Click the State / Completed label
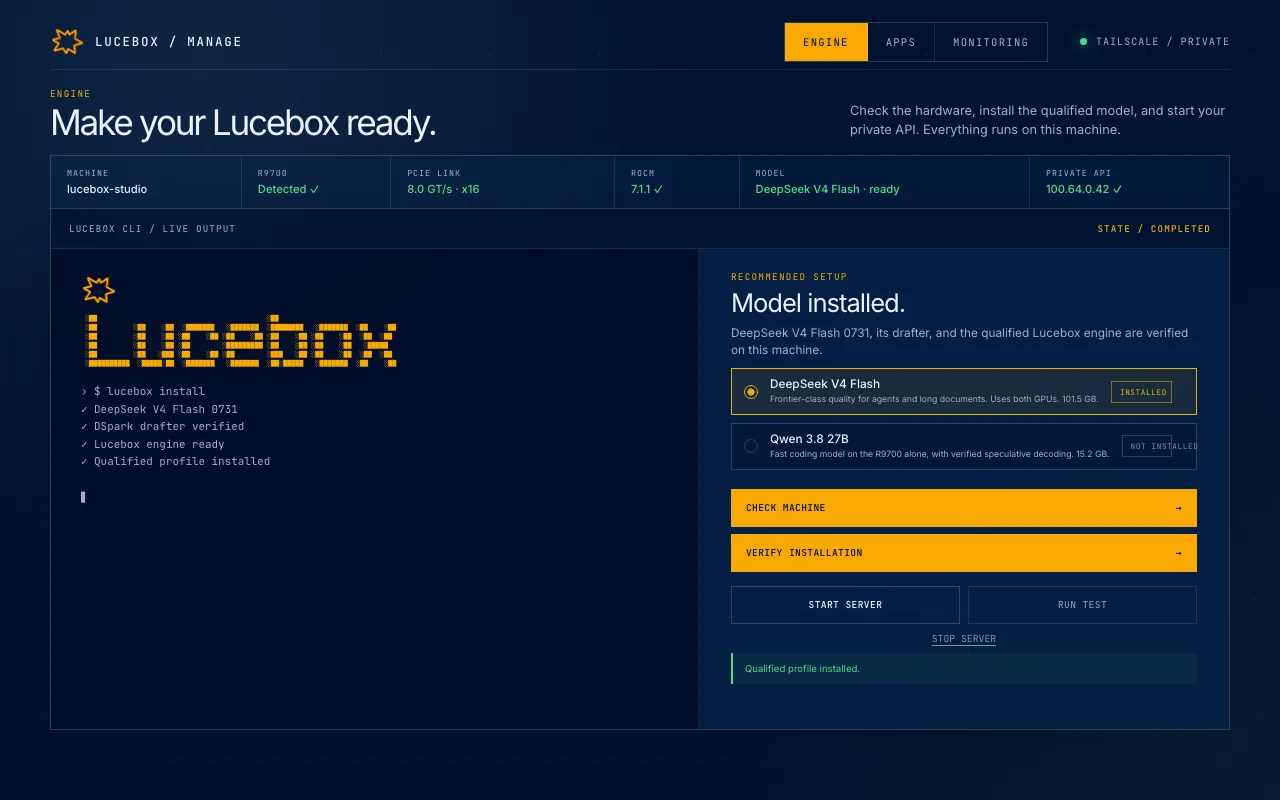This screenshot has height=800, width=1280. [1153, 229]
